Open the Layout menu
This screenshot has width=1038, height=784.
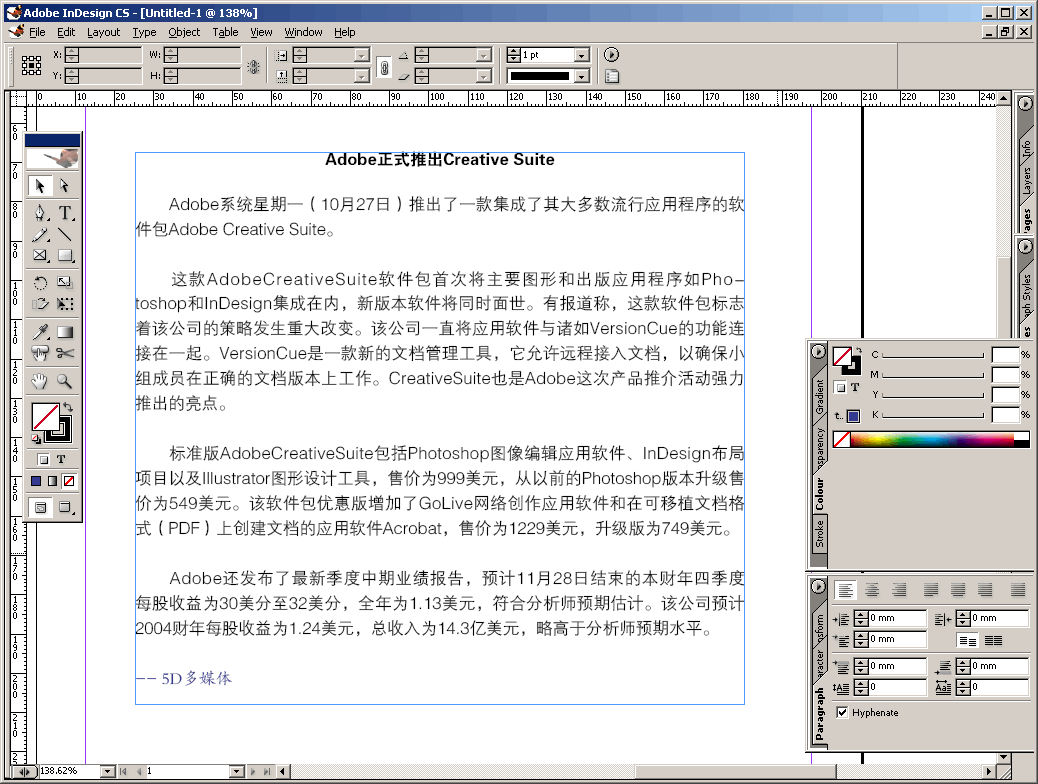click(103, 32)
